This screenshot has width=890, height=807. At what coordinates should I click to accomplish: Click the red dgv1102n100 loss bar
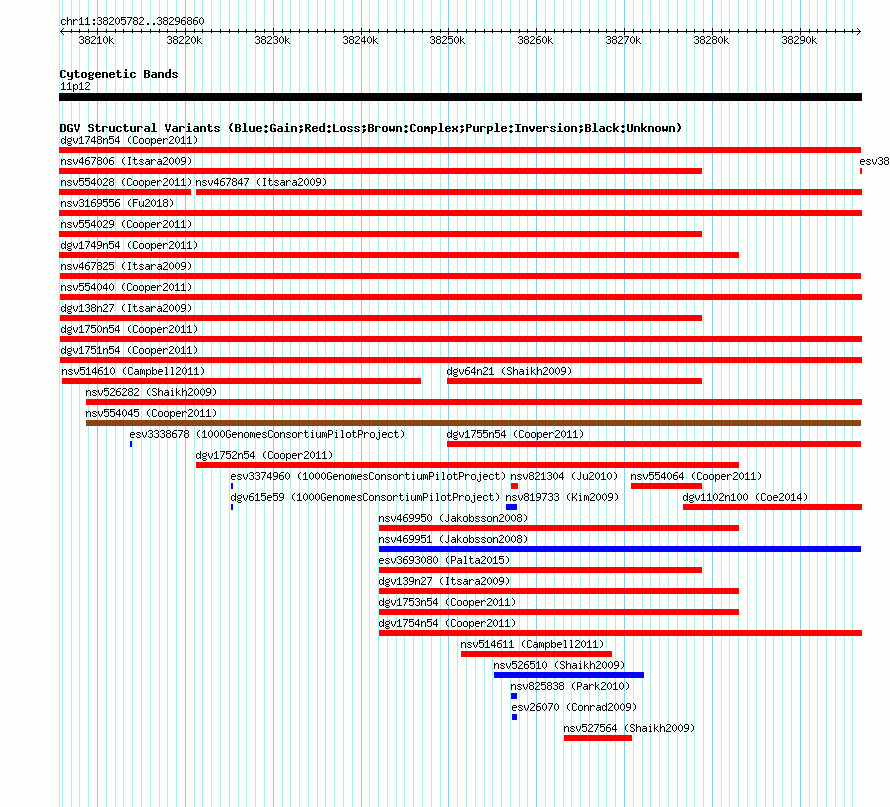pyautogui.click(x=773, y=507)
